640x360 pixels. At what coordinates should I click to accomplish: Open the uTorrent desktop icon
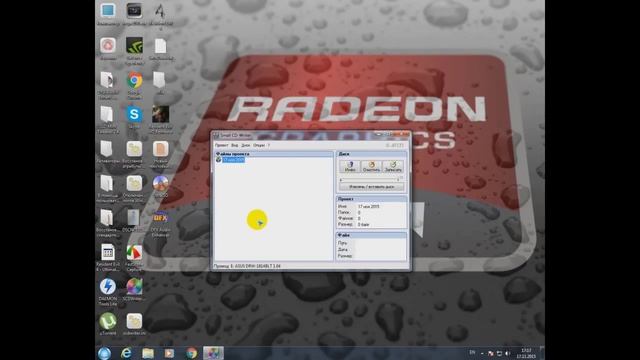click(108, 322)
